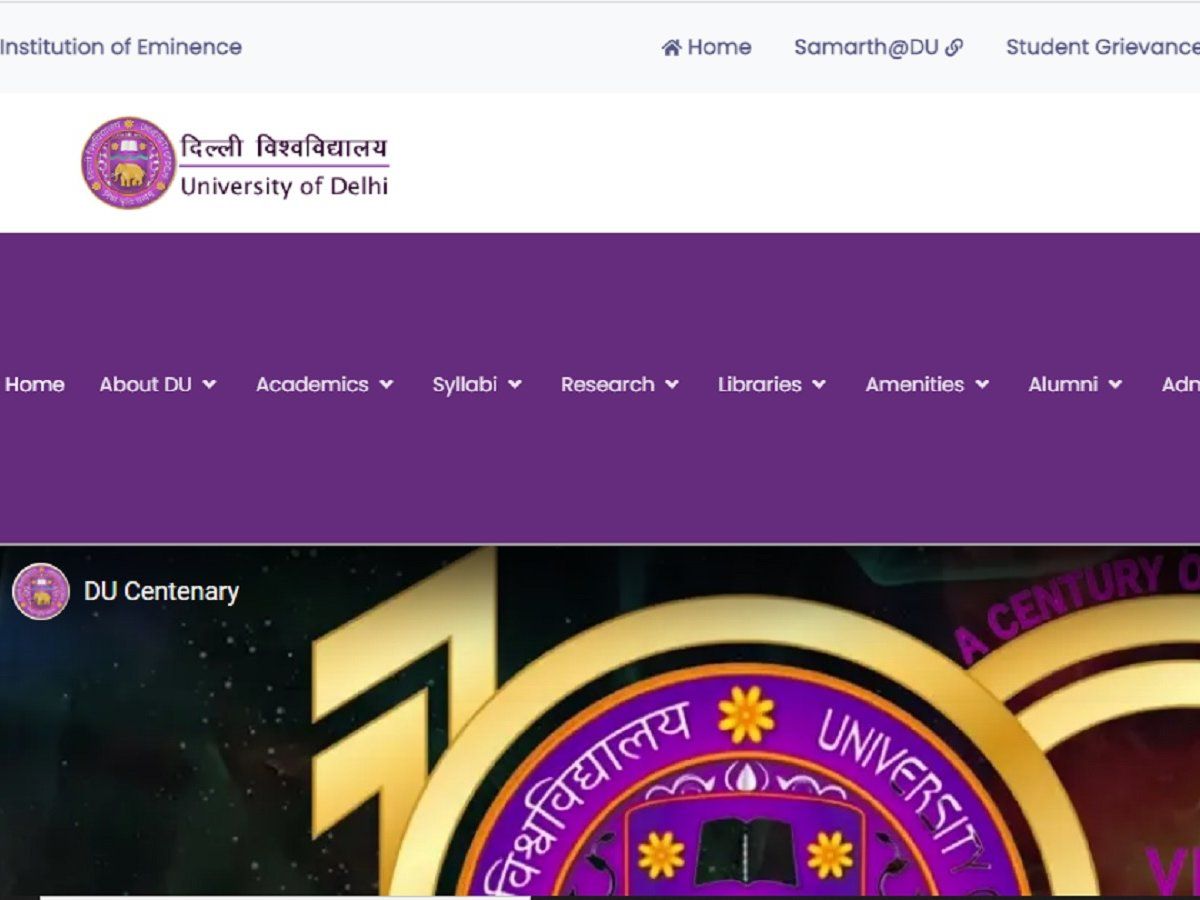Screen dimensions: 1200x900
Task: Expand the Academics dropdown menu
Action: tap(323, 384)
